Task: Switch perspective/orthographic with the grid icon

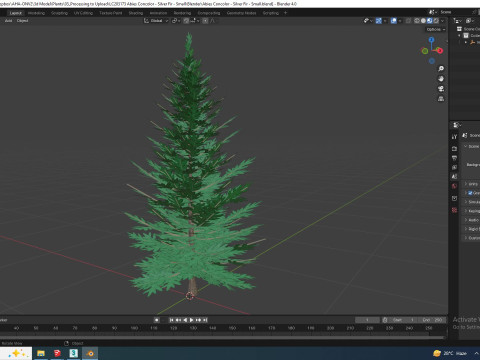Action: (x=441, y=99)
